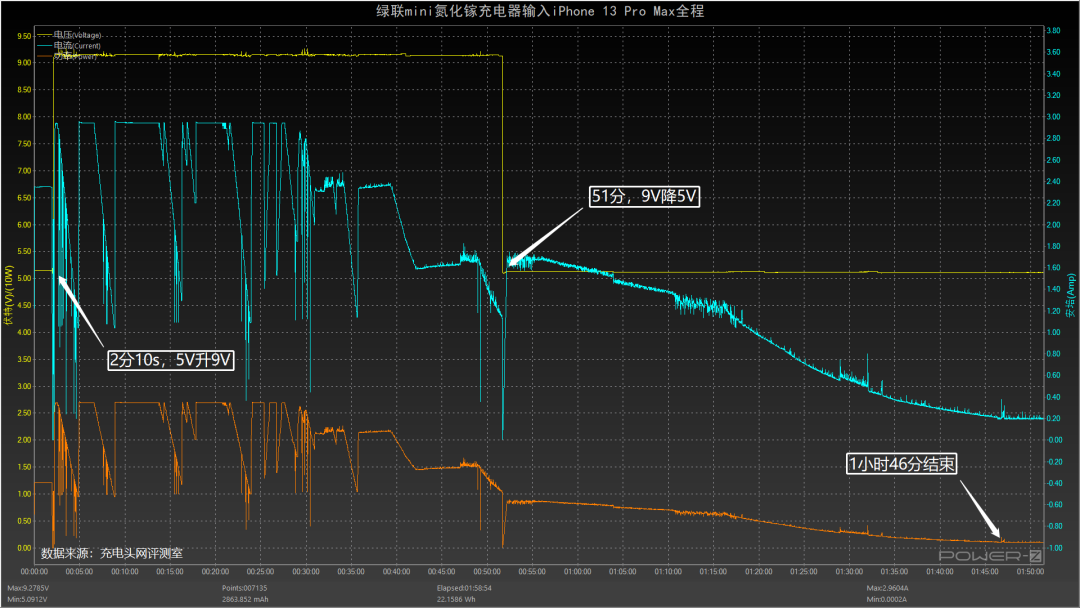This screenshot has height=608, width=1080.
Task: Click the 1.50 voltage axis tick
Action: (24, 467)
